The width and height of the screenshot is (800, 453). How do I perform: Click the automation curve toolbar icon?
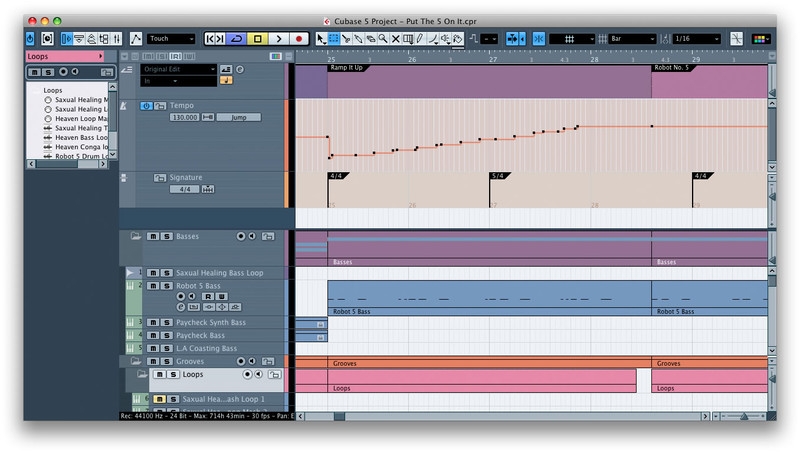[136, 39]
